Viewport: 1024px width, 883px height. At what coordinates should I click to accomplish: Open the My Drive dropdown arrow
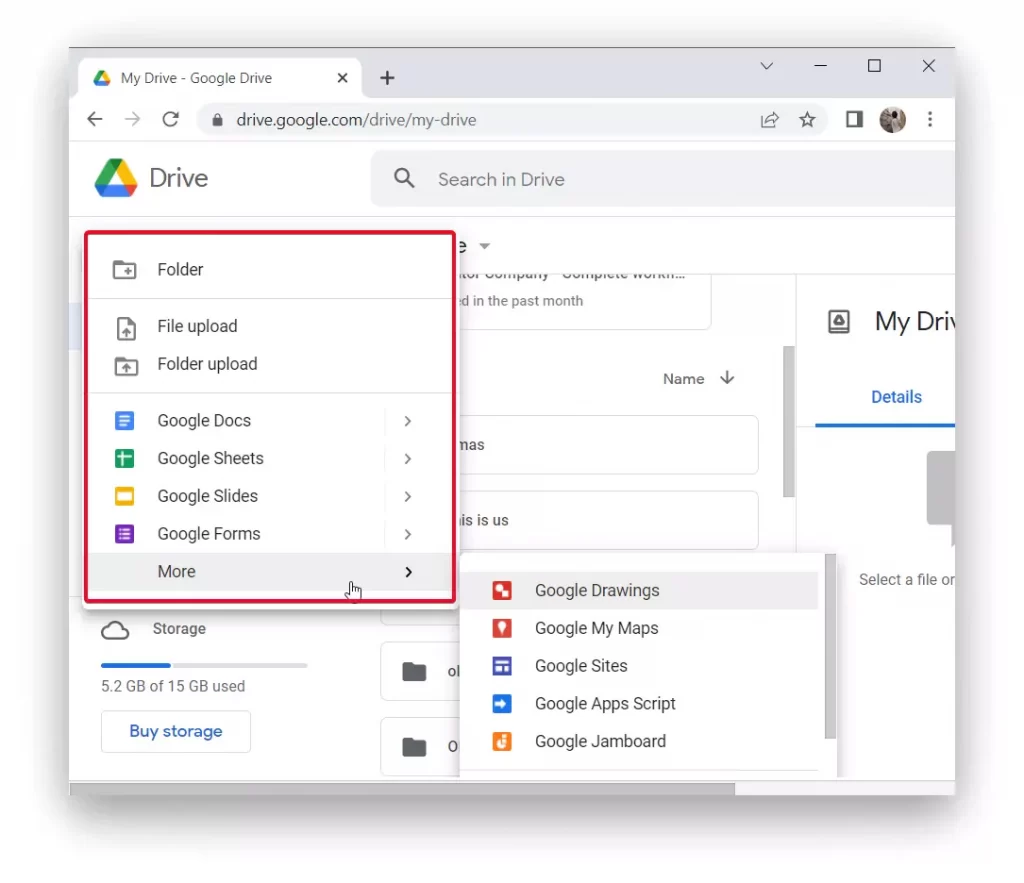click(485, 246)
